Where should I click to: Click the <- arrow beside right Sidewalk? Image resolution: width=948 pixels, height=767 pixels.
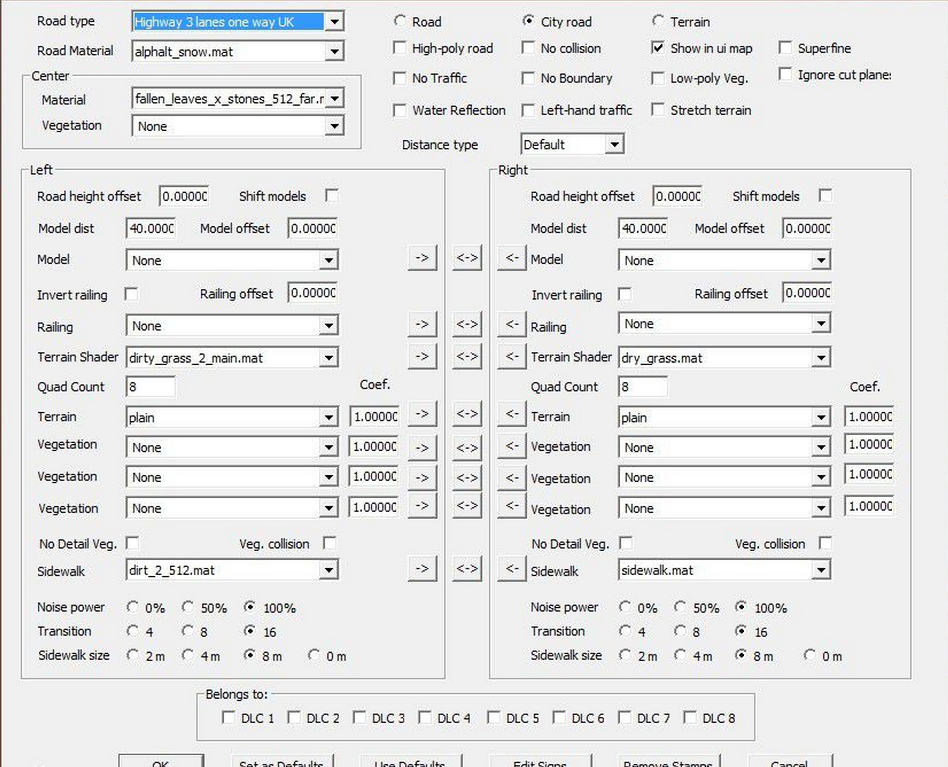coord(512,569)
